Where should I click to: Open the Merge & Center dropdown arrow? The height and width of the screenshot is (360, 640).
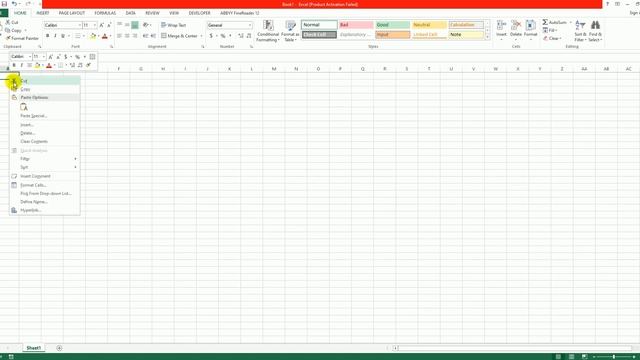[201, 36]
